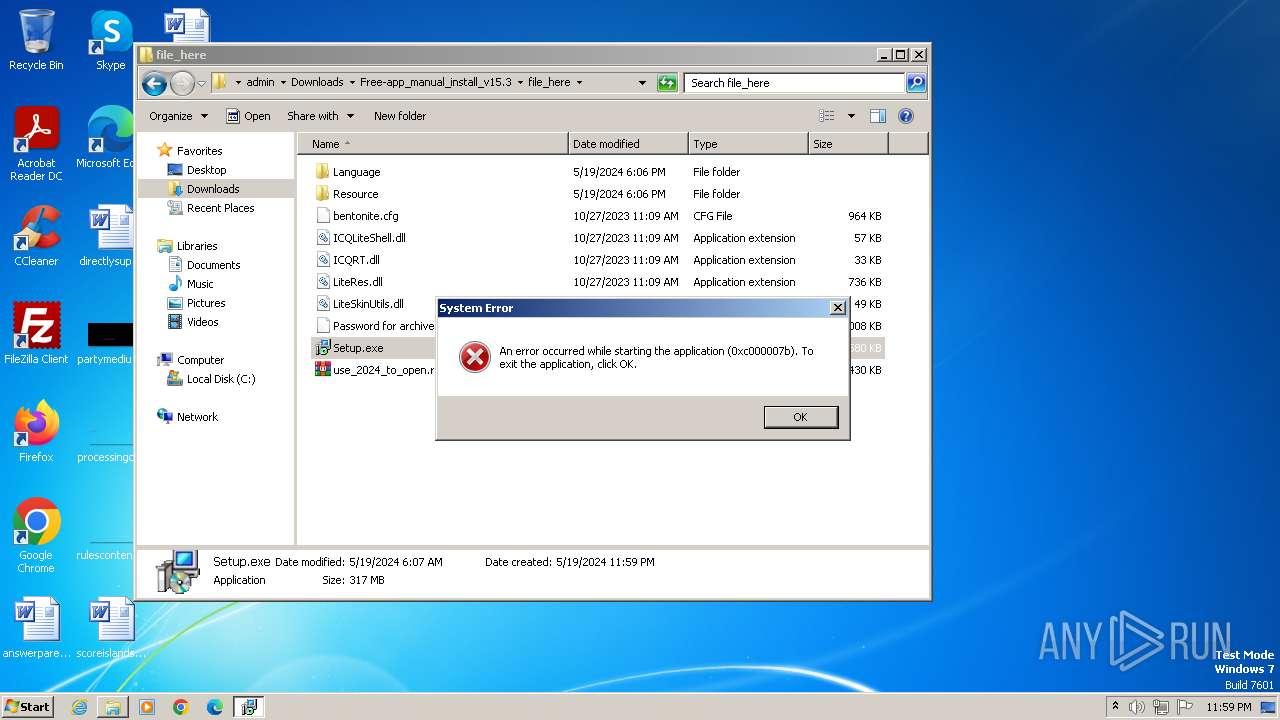
Task: Open Local Disk (C:) in sidebar
Action: click(x=220, y=379)
